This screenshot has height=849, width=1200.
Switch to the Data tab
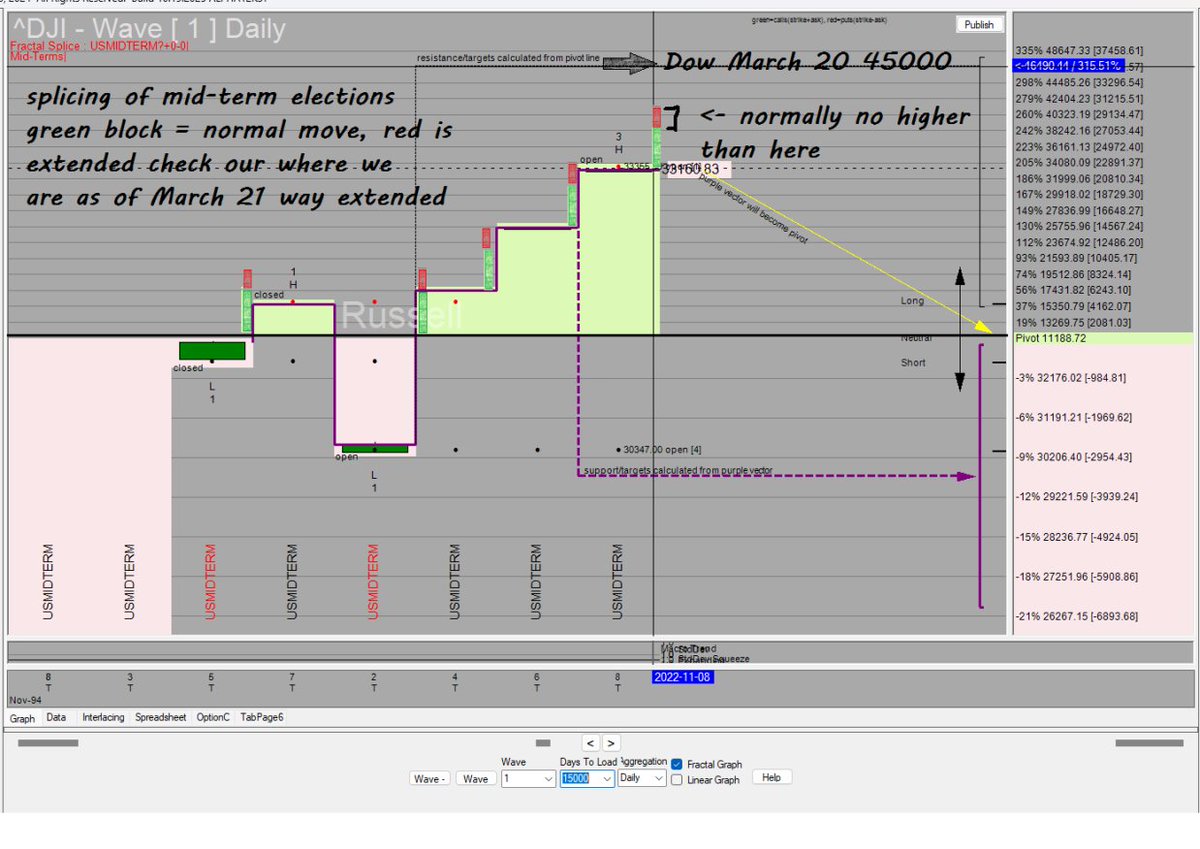[56, 717]
